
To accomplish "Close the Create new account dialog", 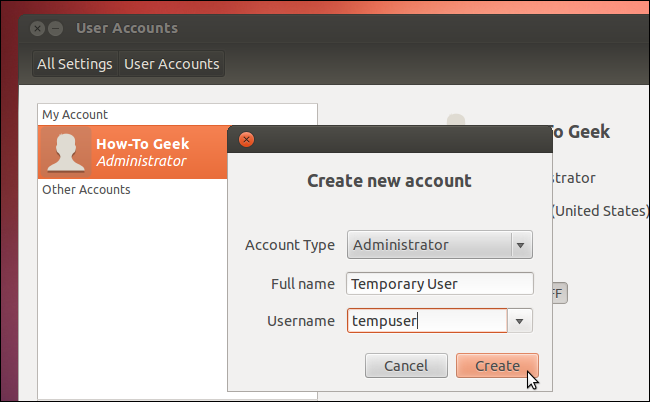I will click(247, 139).
